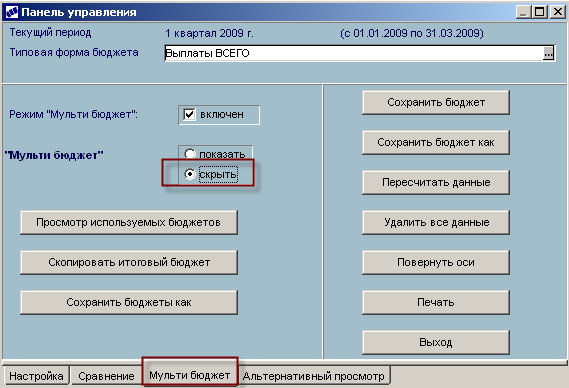Screen dimensions: 569x388
Task: Maximize the Панель управления window
Action: coord(540,12)
